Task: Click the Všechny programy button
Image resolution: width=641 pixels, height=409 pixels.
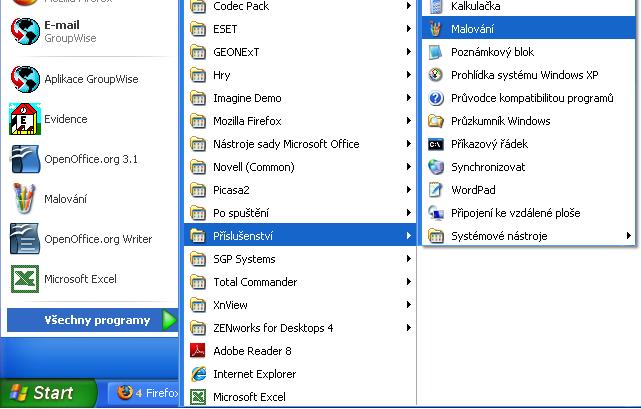Action: point(96,320)
